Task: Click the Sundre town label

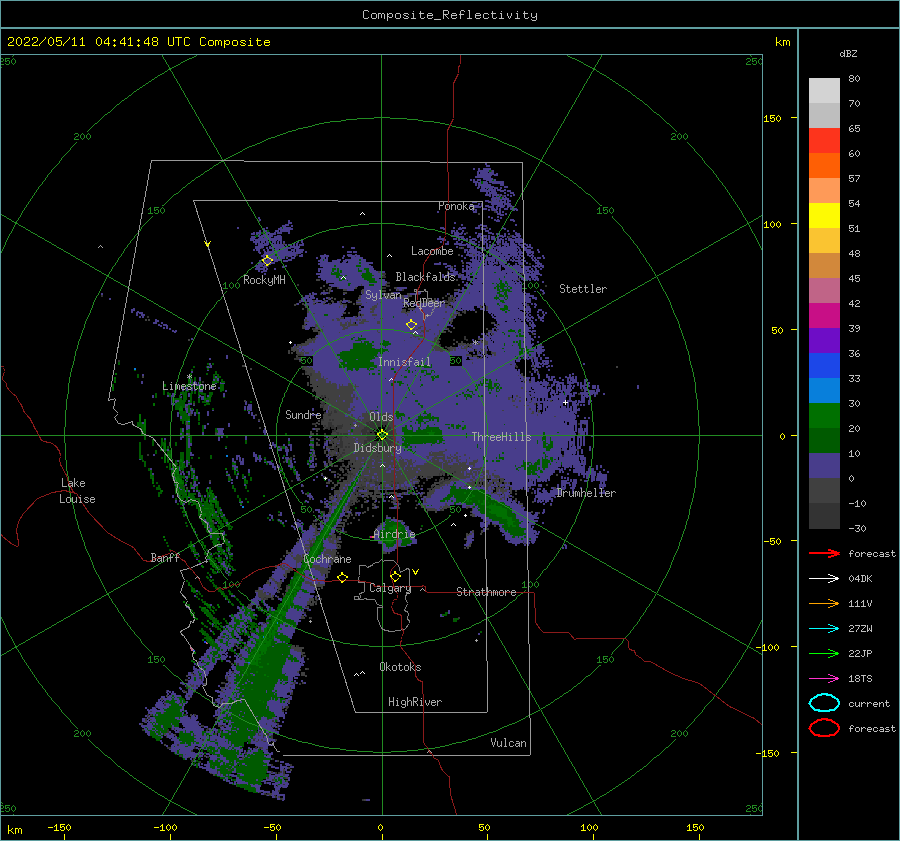Action: click(303, 414)
